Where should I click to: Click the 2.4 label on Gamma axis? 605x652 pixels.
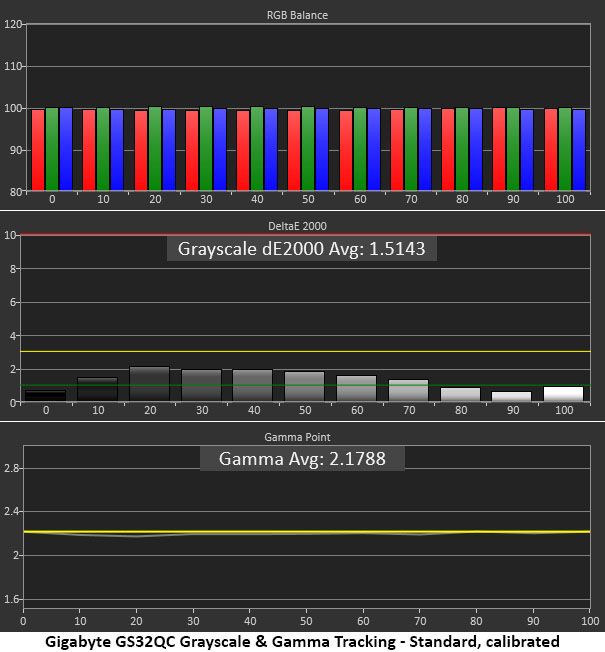pyautogui.click(x=12, y=511)
